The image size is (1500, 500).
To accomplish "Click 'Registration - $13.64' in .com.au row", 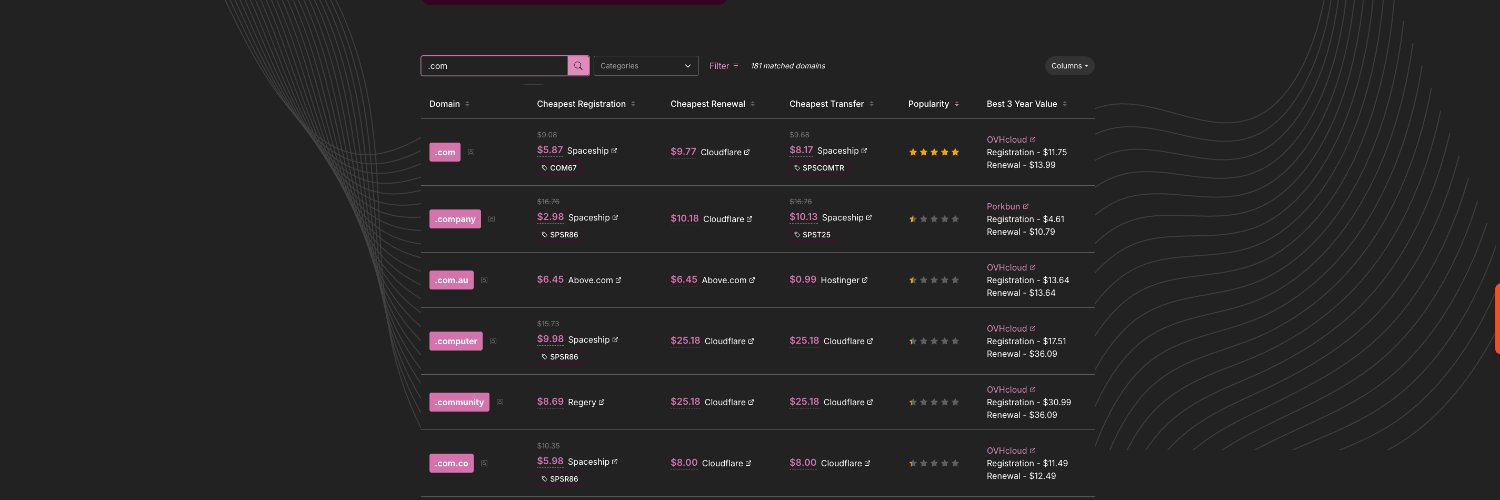I will tap(1028, 280).
